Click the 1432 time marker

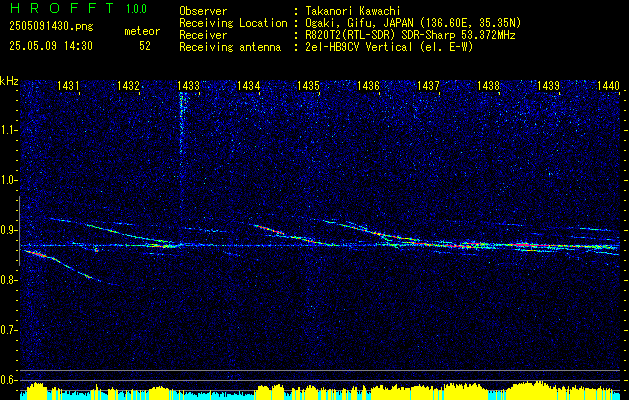pos(128,85)
